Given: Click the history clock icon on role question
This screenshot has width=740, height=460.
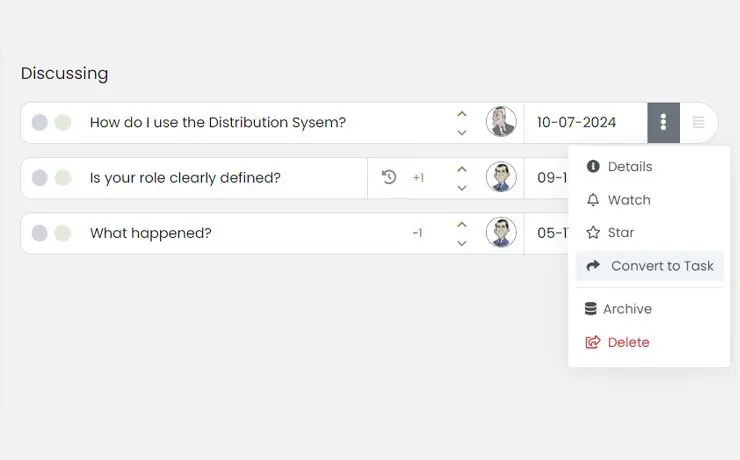Looking at the screenshot, I should (x=389, y=178).
